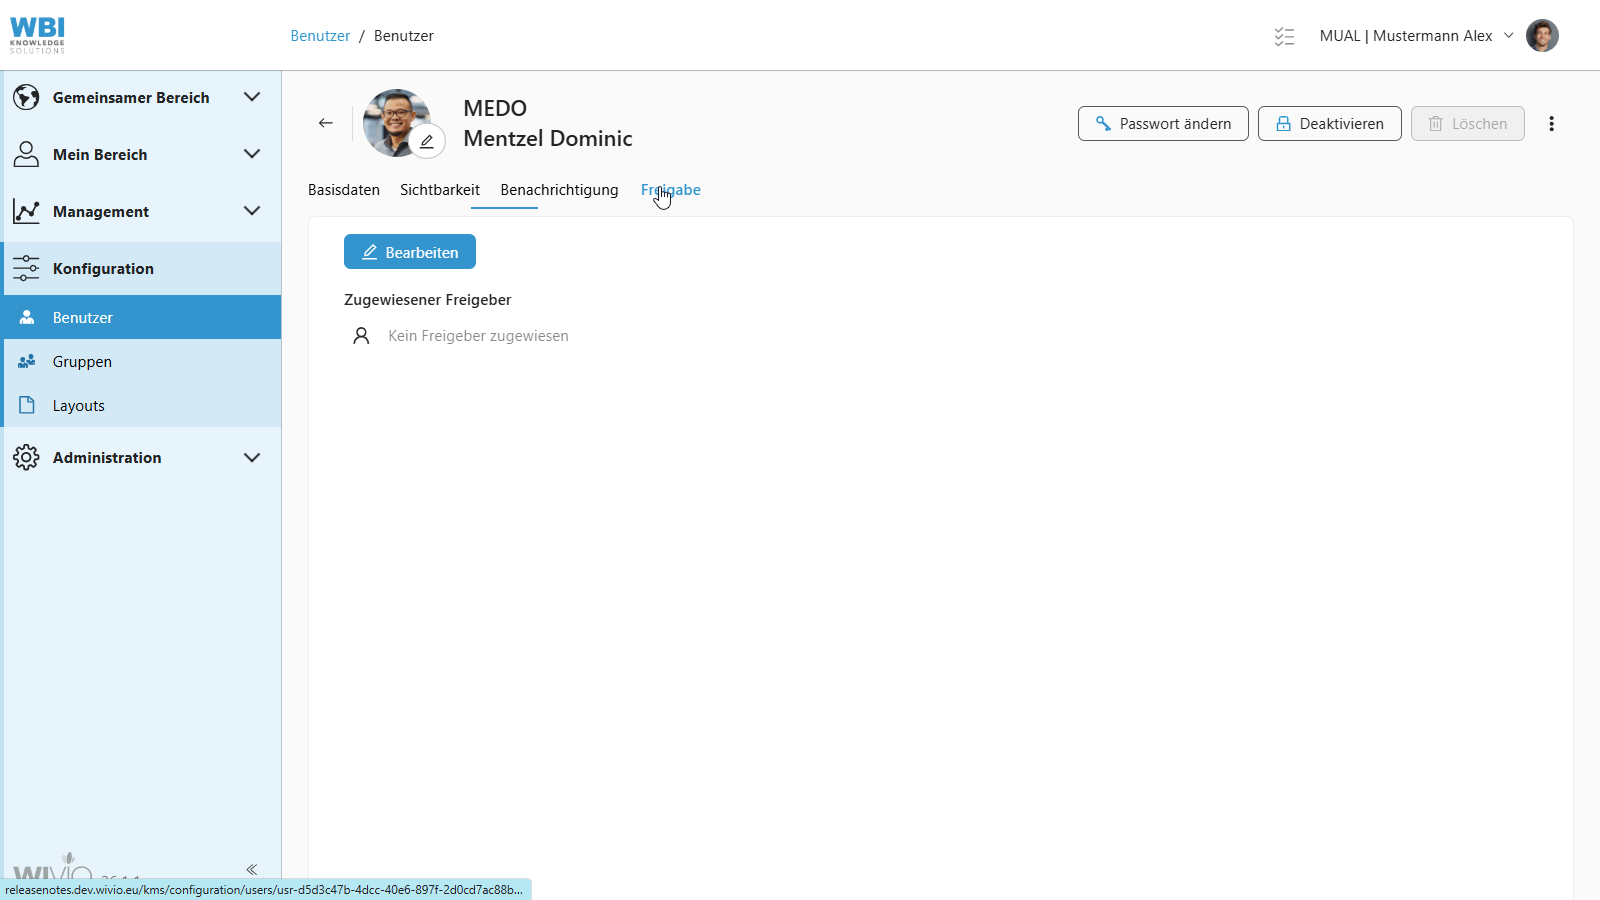Switch to the Basisdaten tab
Screen dimensions: 1600x900
[x=344, y=190]
